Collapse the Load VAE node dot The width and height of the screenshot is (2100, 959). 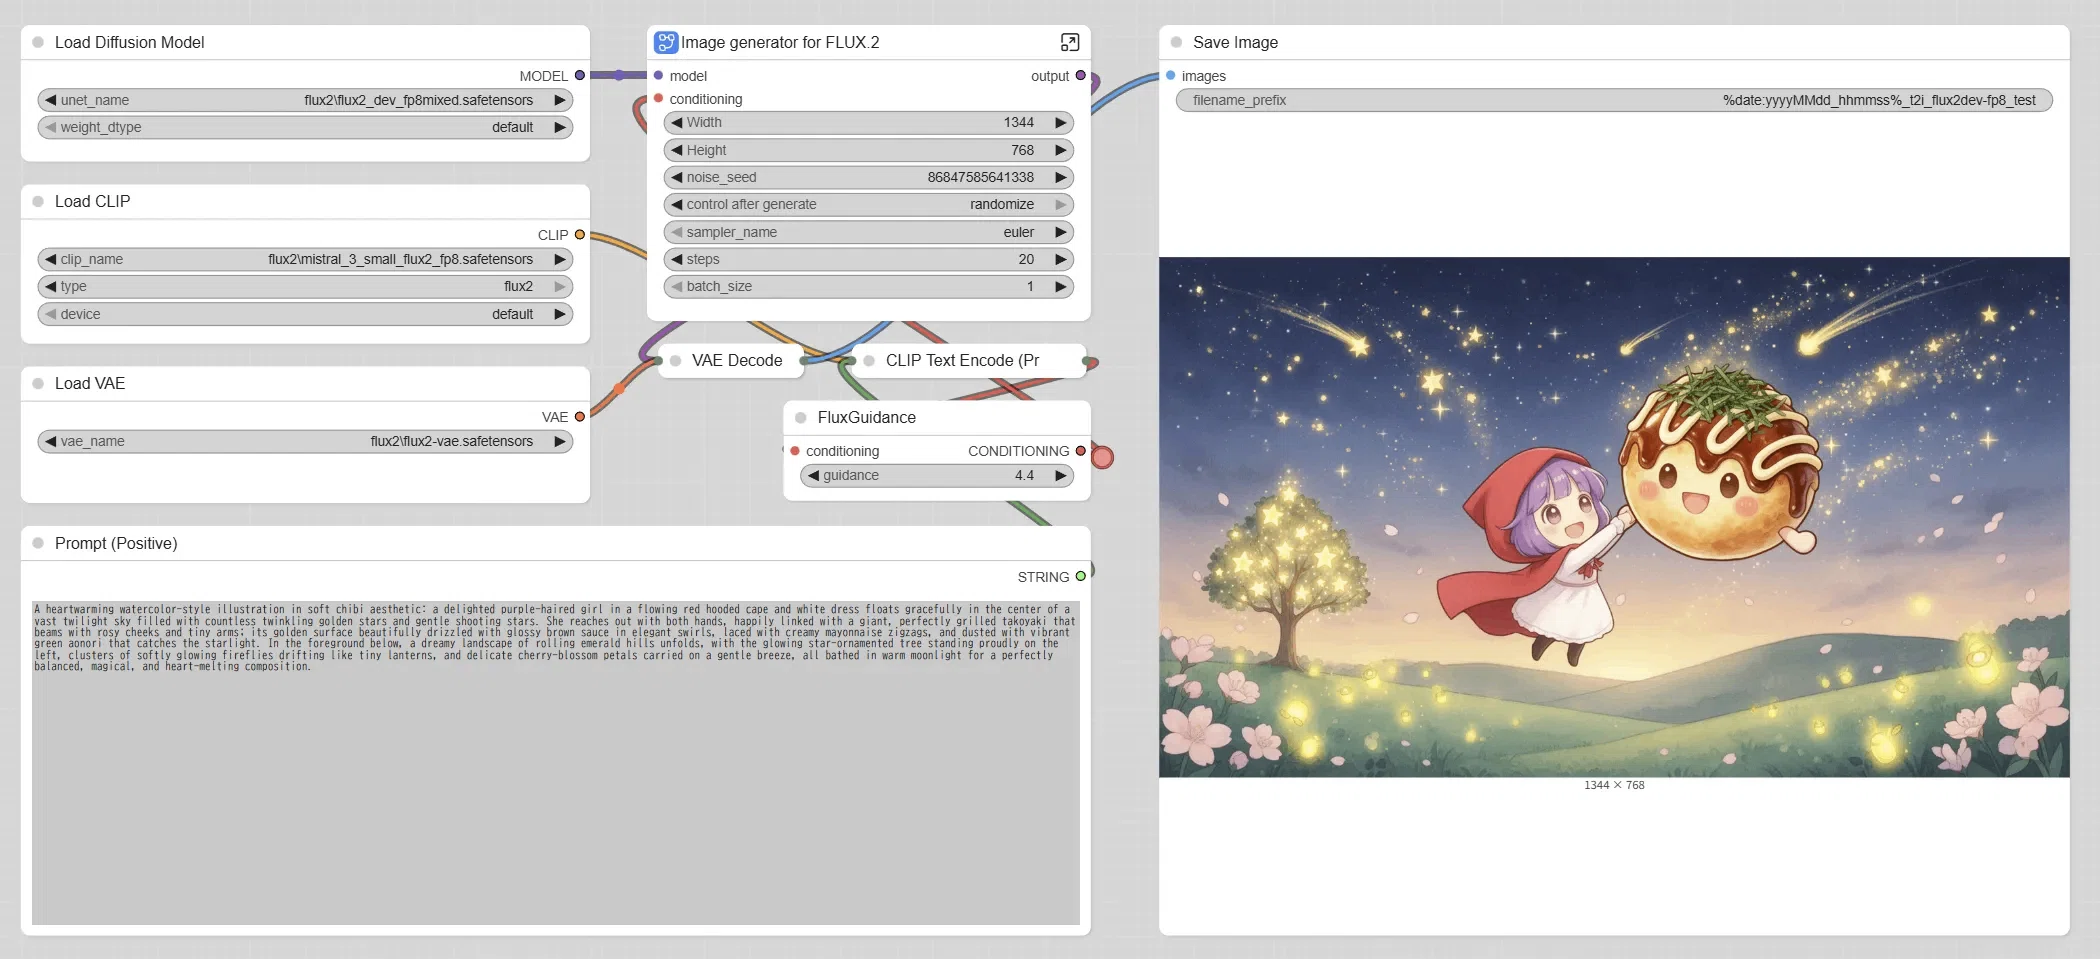click(38, 383)
